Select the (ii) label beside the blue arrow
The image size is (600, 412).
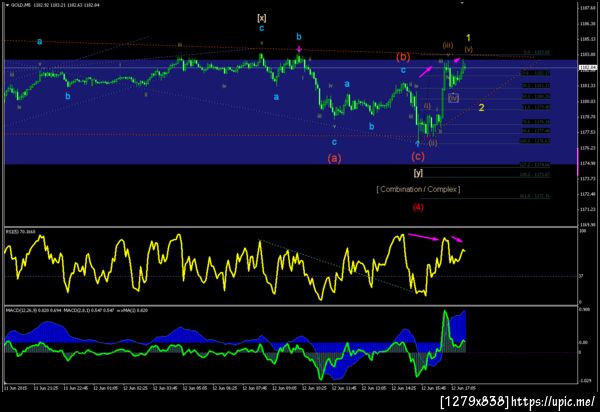click(x=433, y=143)
